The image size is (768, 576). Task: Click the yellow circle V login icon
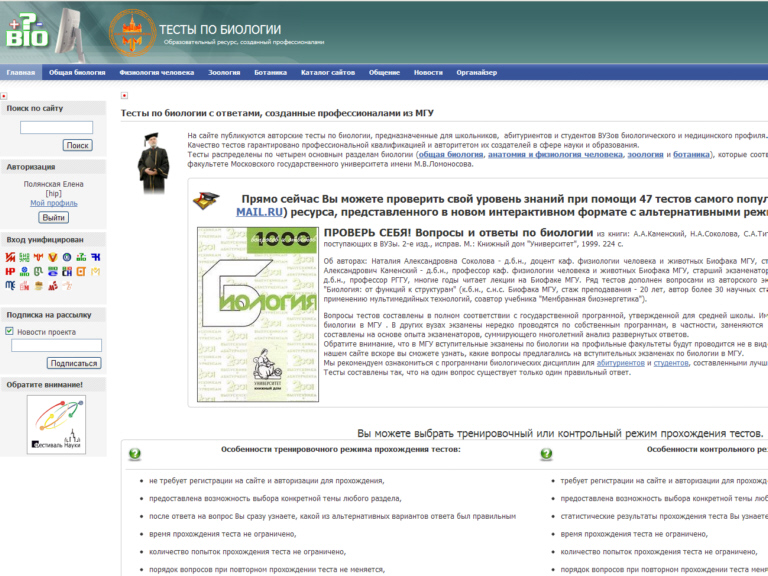pyautogui.click(x=53, y=257)
